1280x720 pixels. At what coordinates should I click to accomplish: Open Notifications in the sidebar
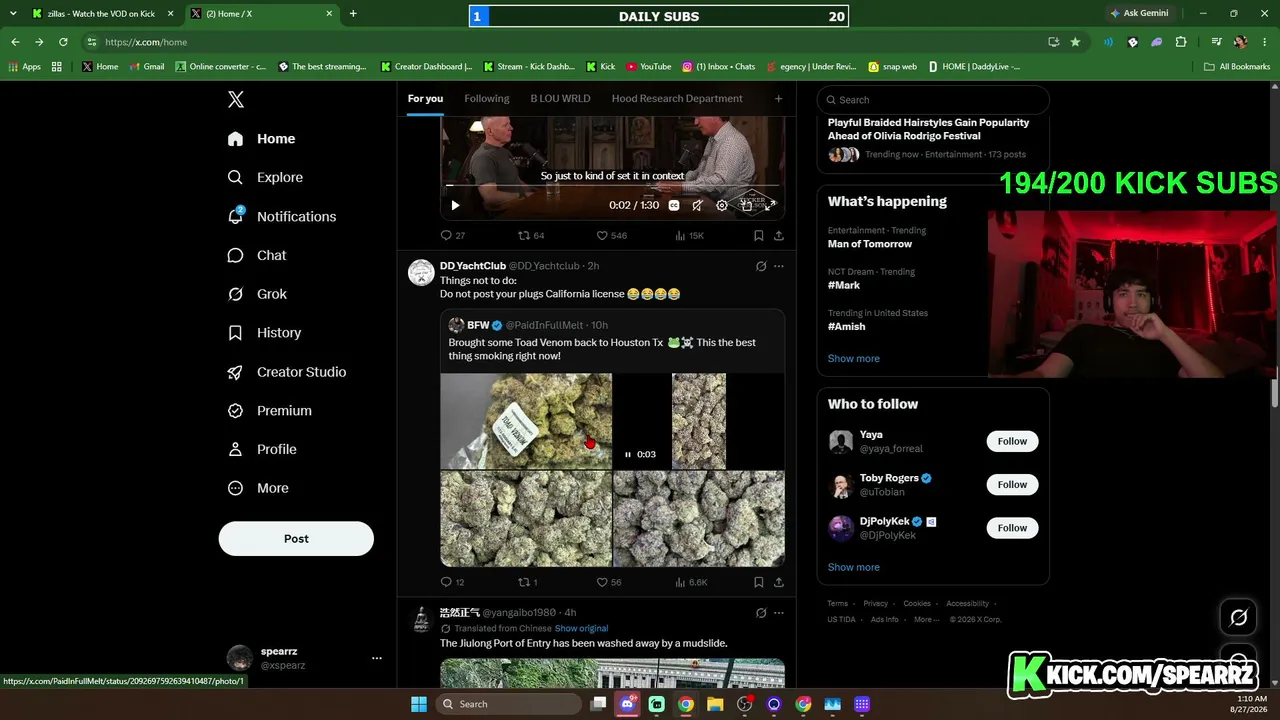click(x=281, y=216)
